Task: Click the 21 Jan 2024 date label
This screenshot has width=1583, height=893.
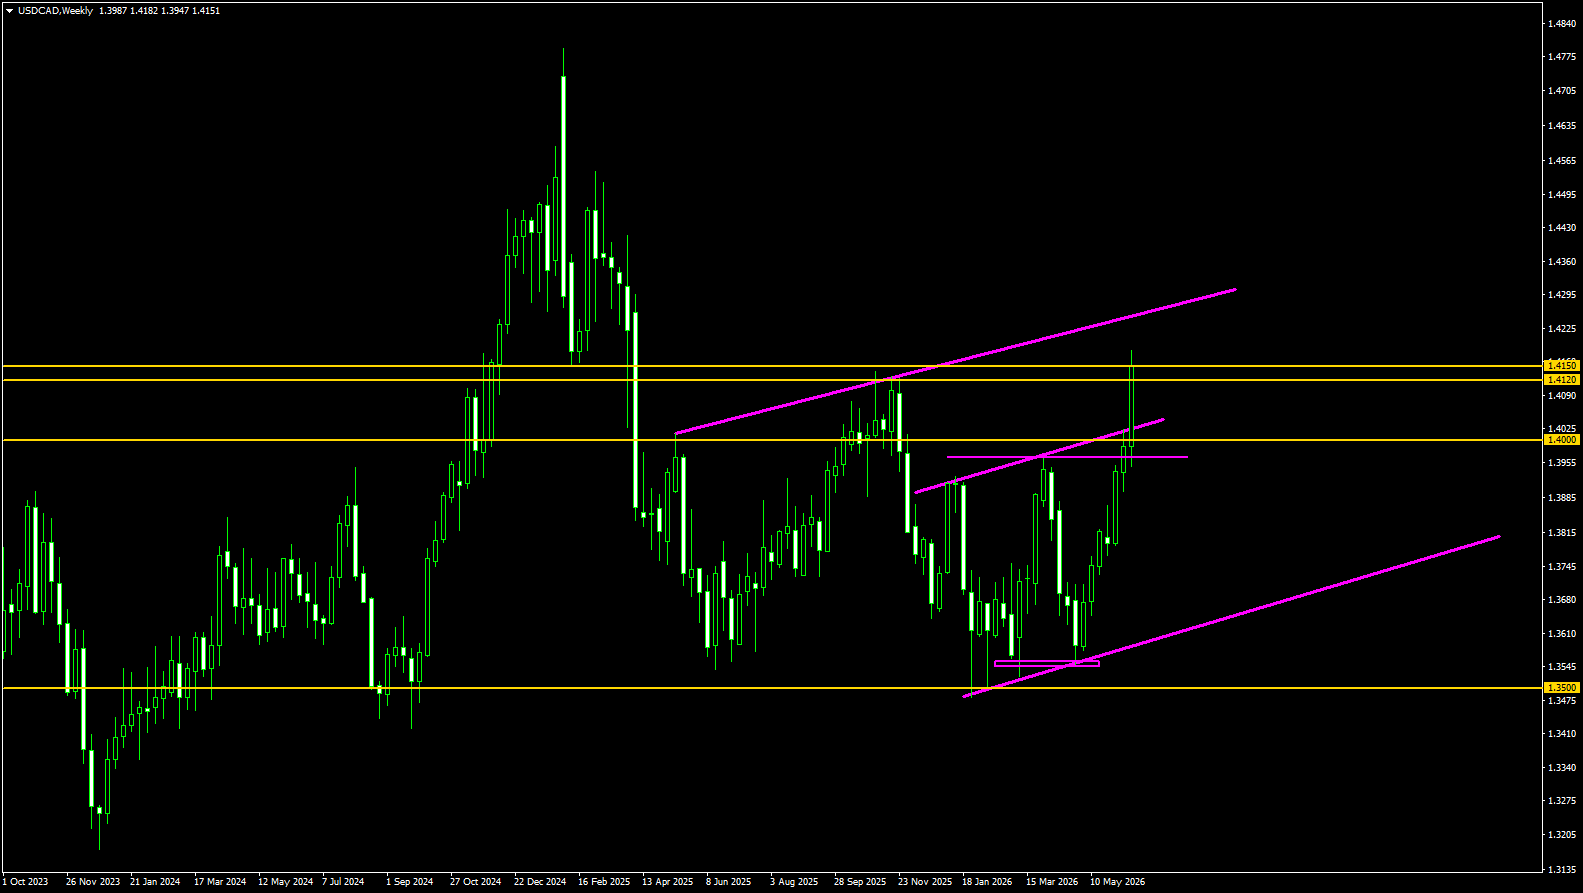Action: click(x=155, y=882)
